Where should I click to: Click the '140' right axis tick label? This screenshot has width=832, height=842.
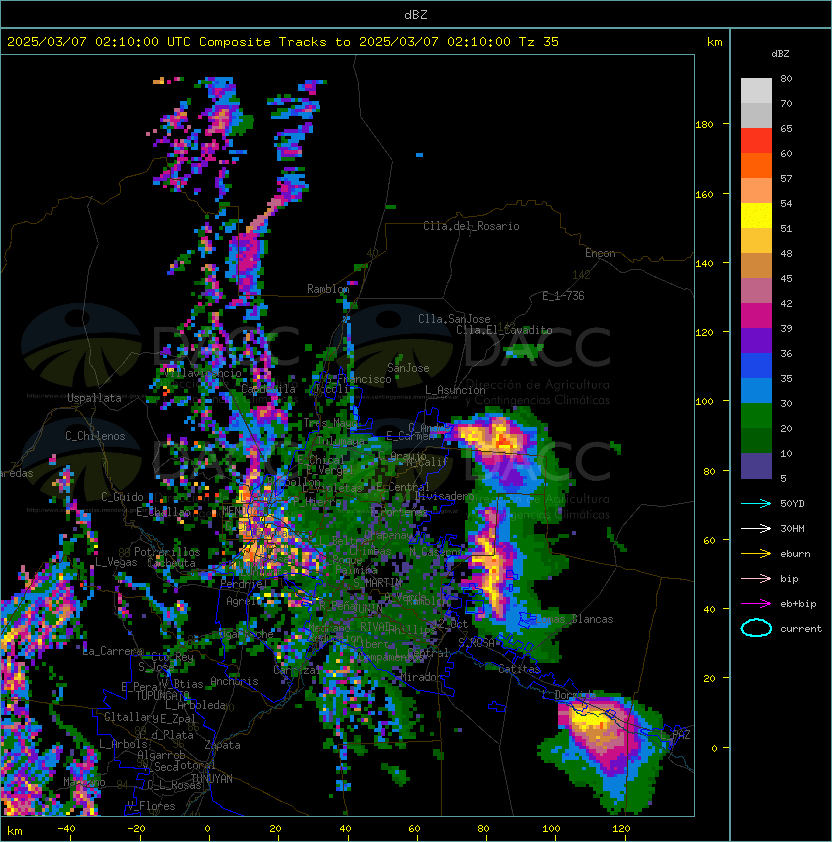pos(704,264)
